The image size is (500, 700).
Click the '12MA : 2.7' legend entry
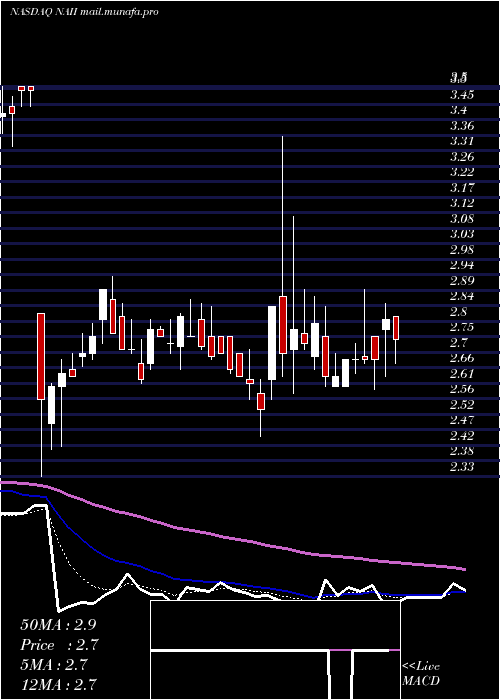[59, 684]
